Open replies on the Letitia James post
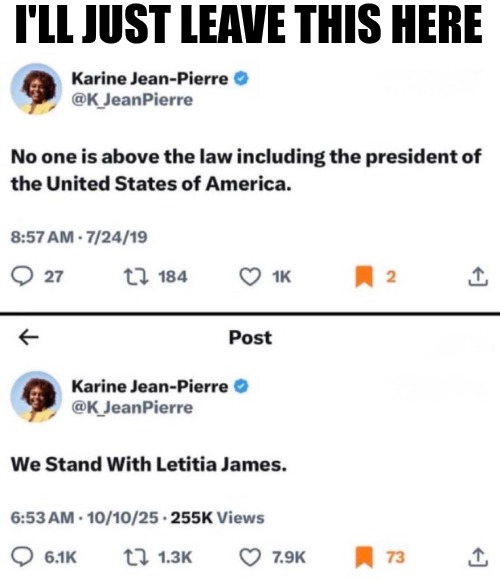500x580 pixels. tap(22, 557)
